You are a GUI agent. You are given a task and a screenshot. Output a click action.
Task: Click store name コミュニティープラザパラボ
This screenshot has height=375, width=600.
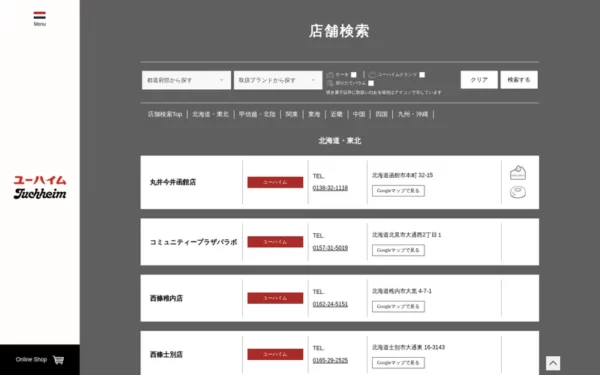tap(193, 242)
